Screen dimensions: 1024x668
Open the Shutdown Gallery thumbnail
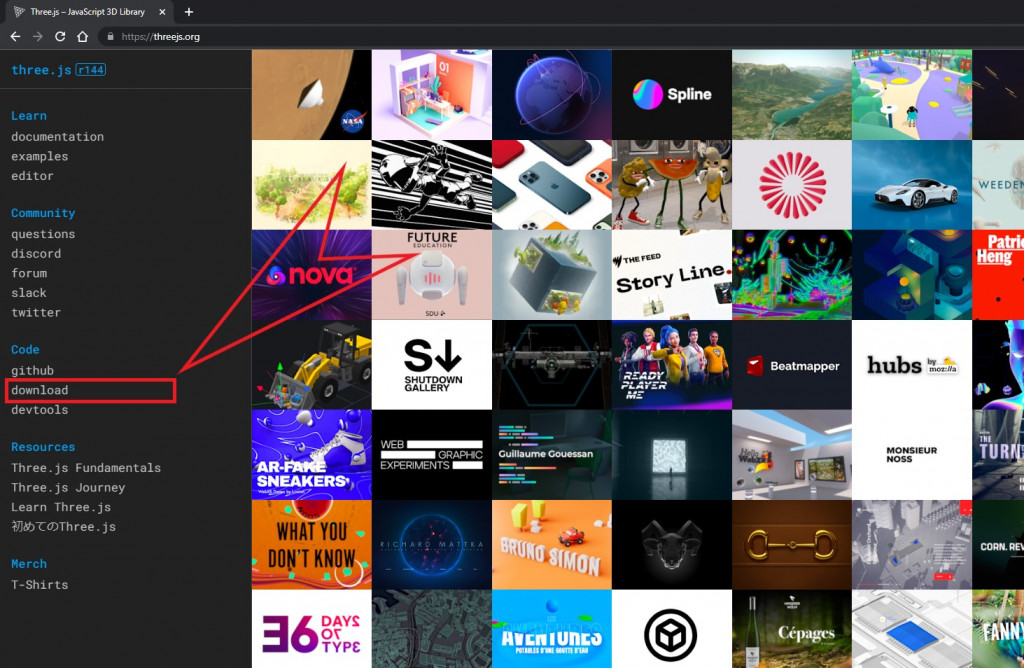pyautogui.click(x=432, y=365)
